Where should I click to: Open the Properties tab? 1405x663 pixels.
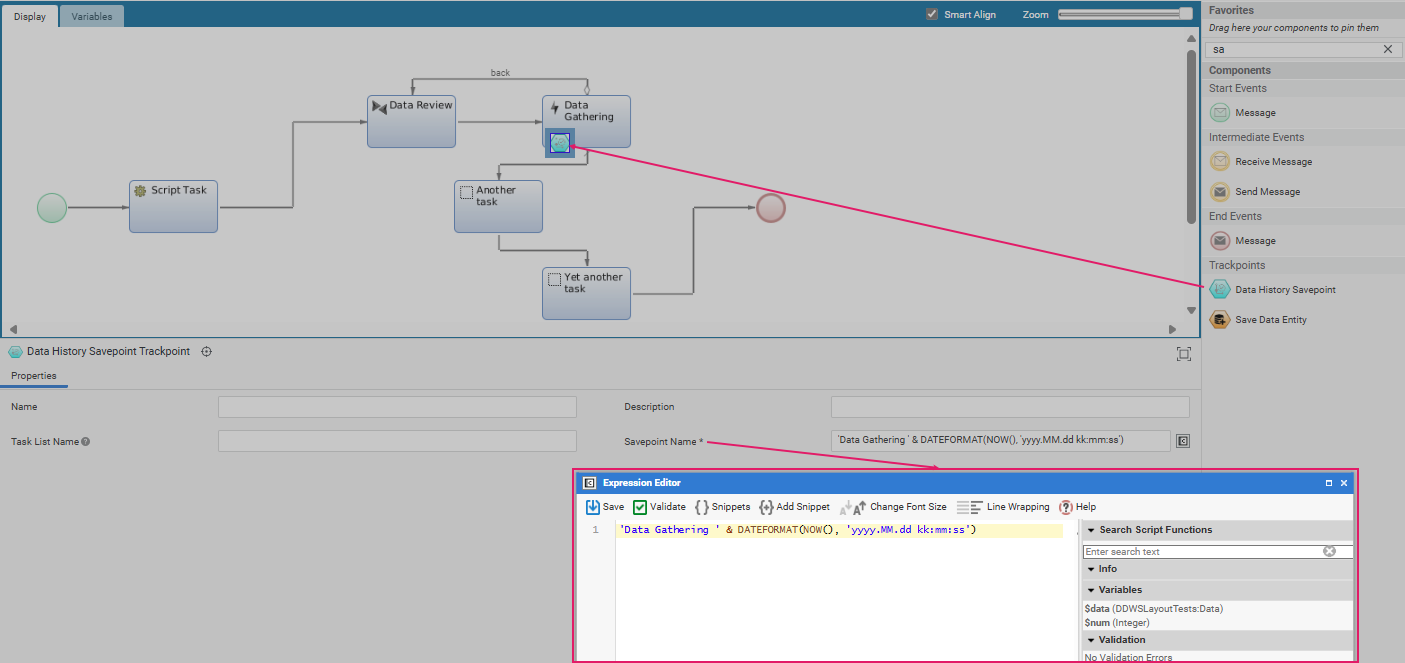point(34,376)
